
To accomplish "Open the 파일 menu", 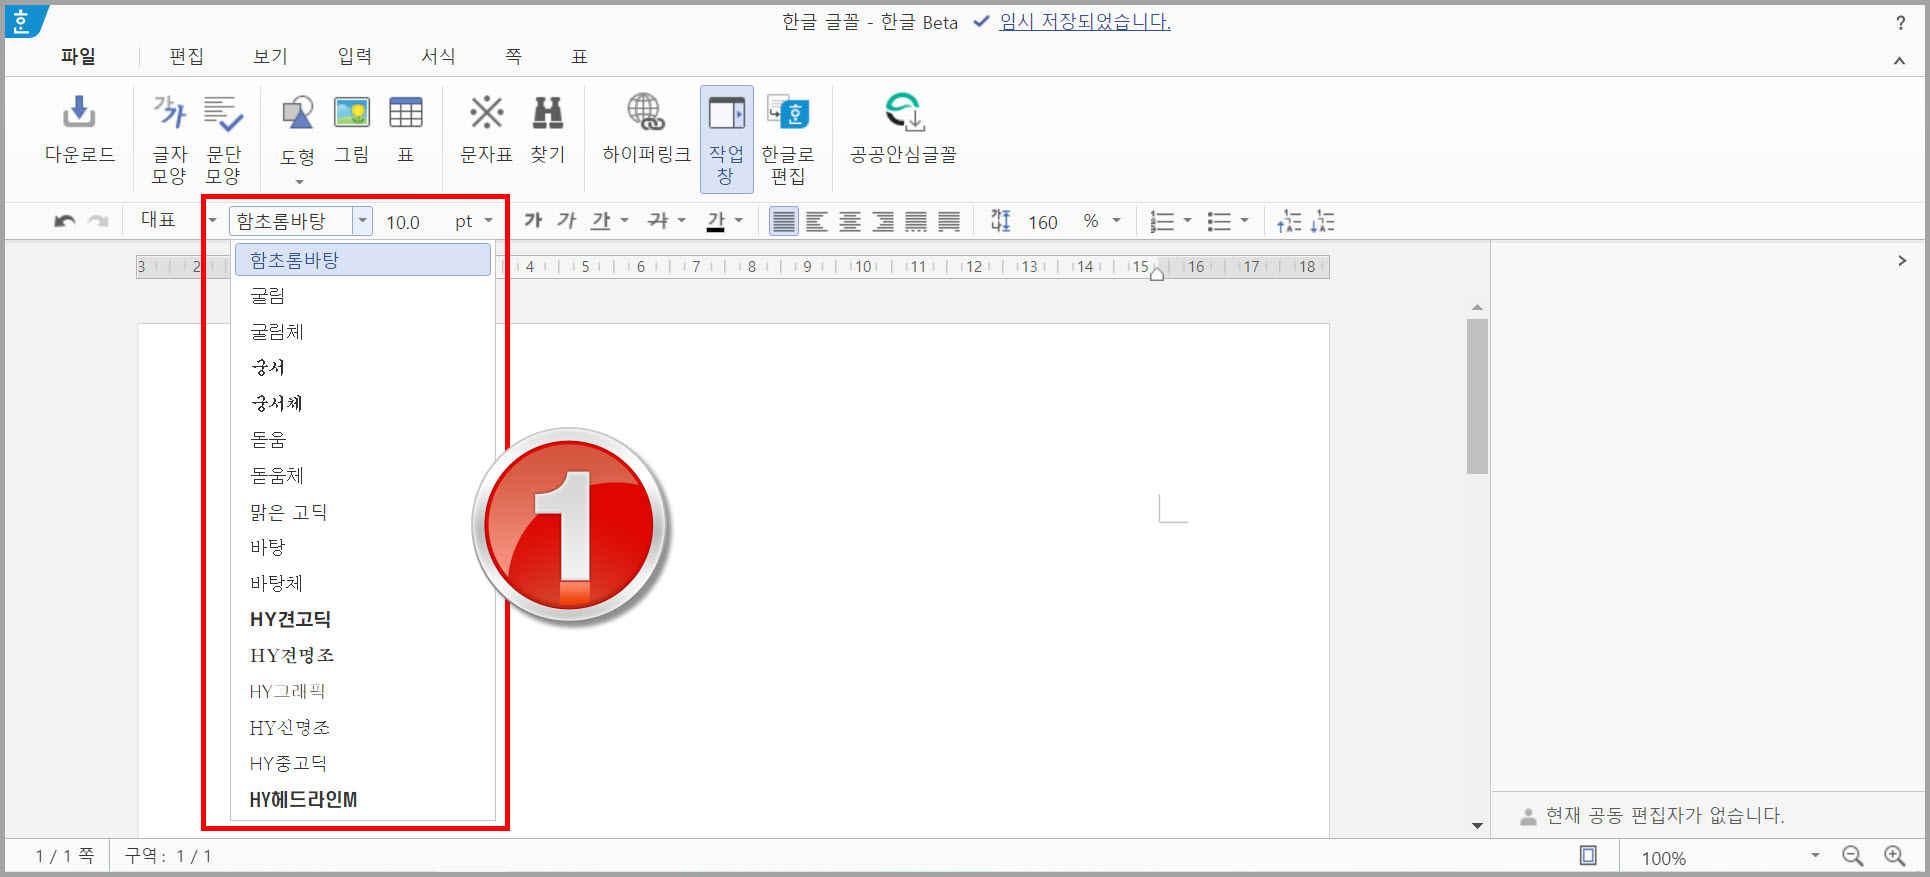I will [x=78, y=56].
